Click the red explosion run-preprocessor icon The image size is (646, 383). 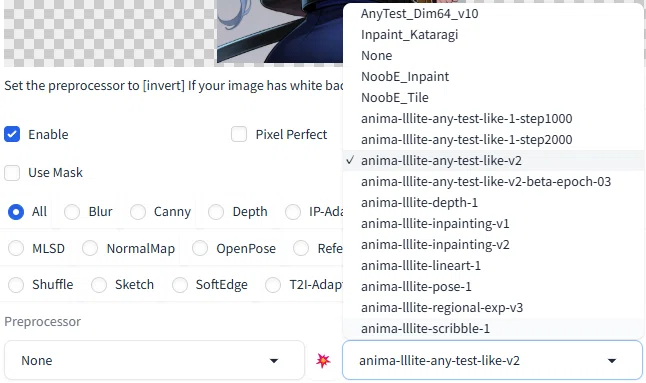[323, 360]
